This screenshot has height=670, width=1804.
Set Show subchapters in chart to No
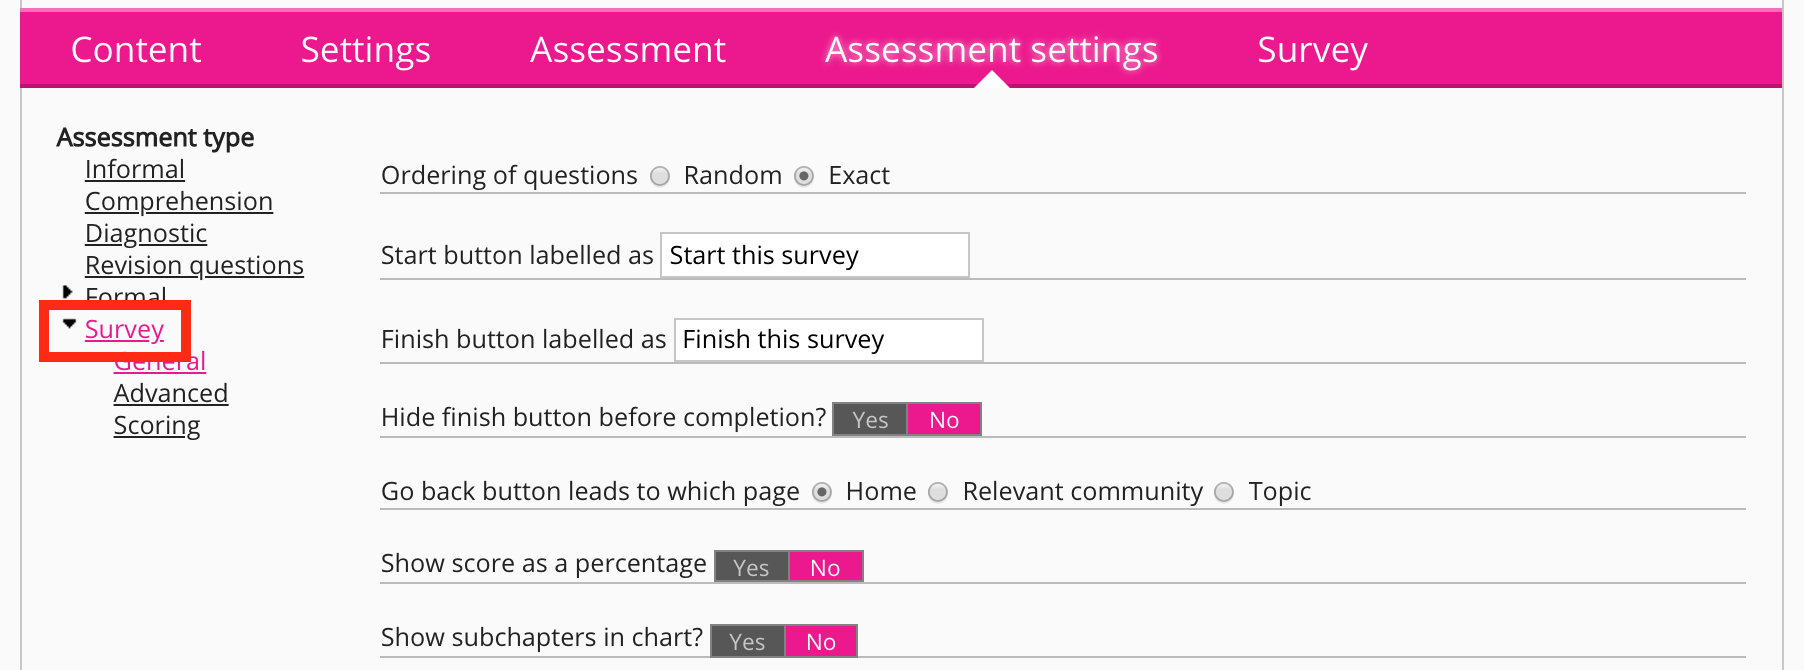pos(821,642)
